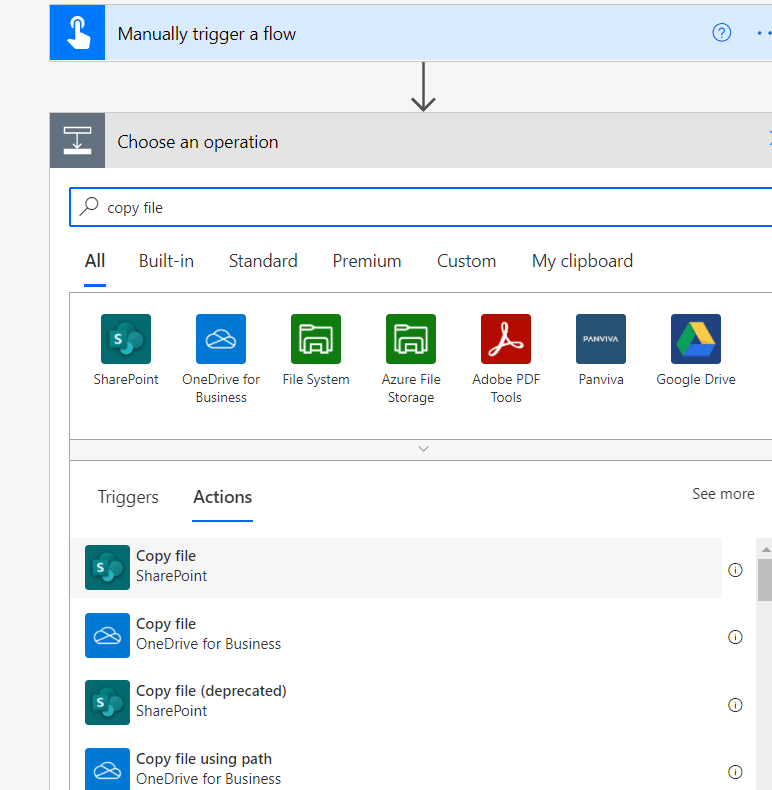This screenshot has height=790, width=772.
Task: Add OneDrive for Business Copy file action
Action: pyautogui.click(x=397, y=635)
